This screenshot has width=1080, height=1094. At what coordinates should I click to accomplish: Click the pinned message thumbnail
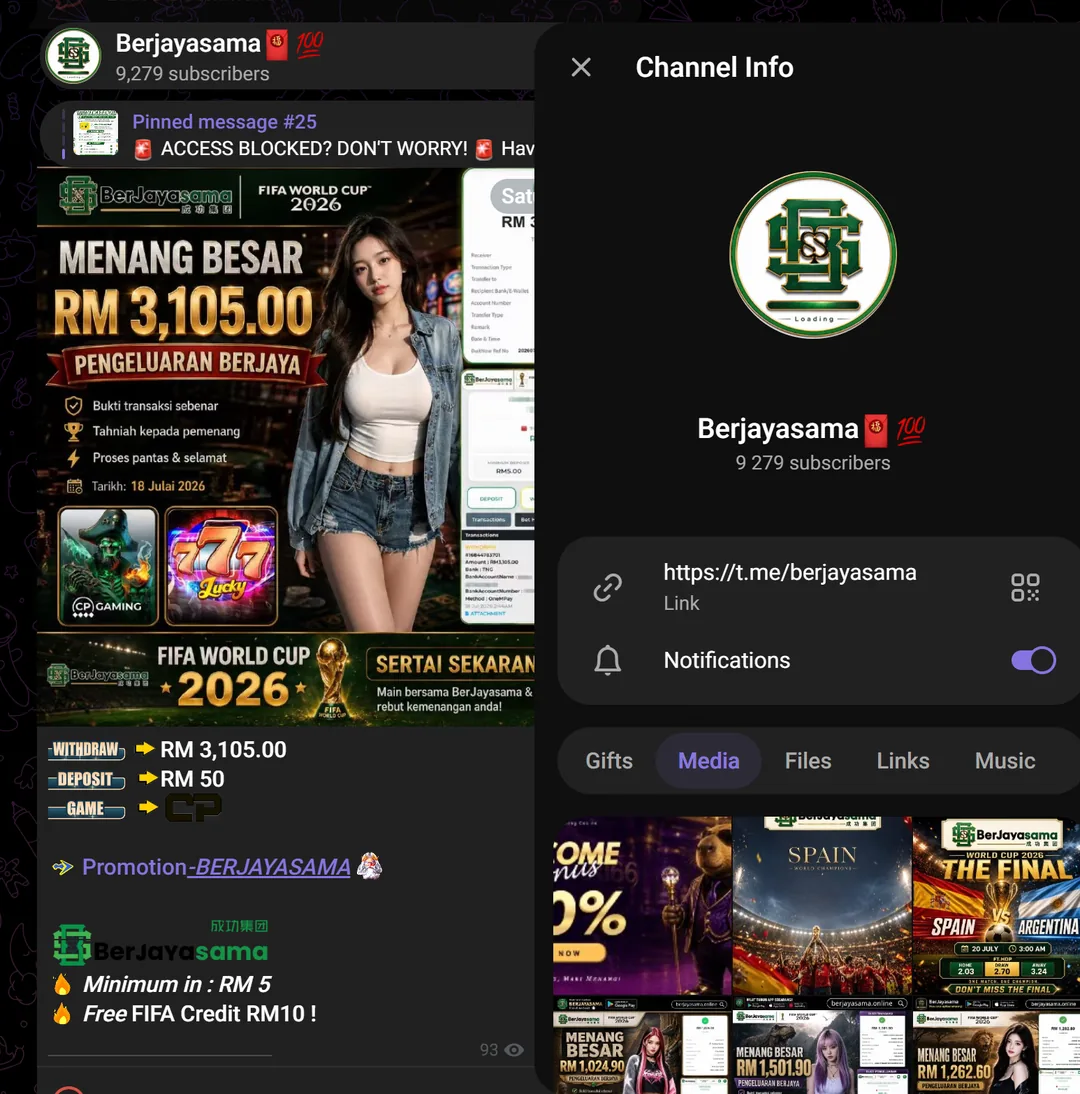pos(96,133)
